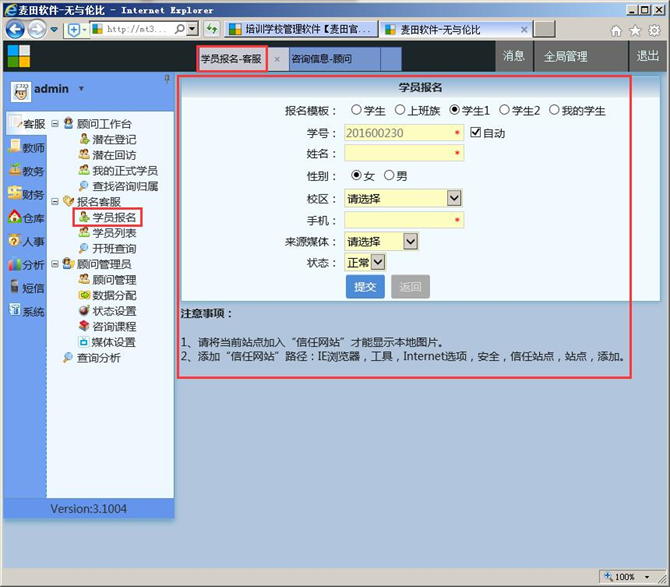The image size is (670, 587).
Task: Select 学生 template radio button
Action: [x=356, y=110]
